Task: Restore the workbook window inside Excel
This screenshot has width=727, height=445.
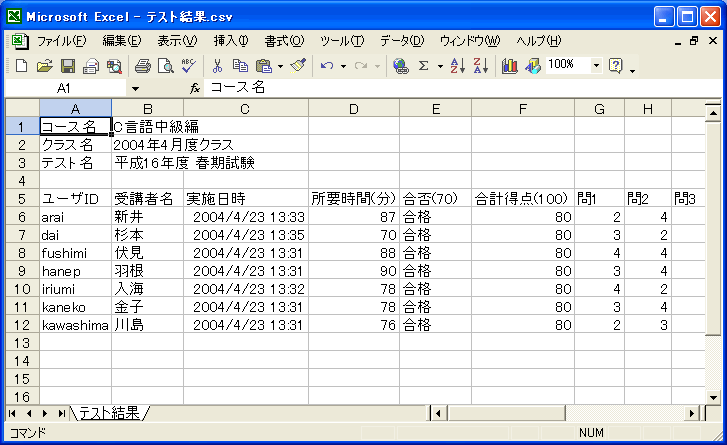Action: [694, 41]
